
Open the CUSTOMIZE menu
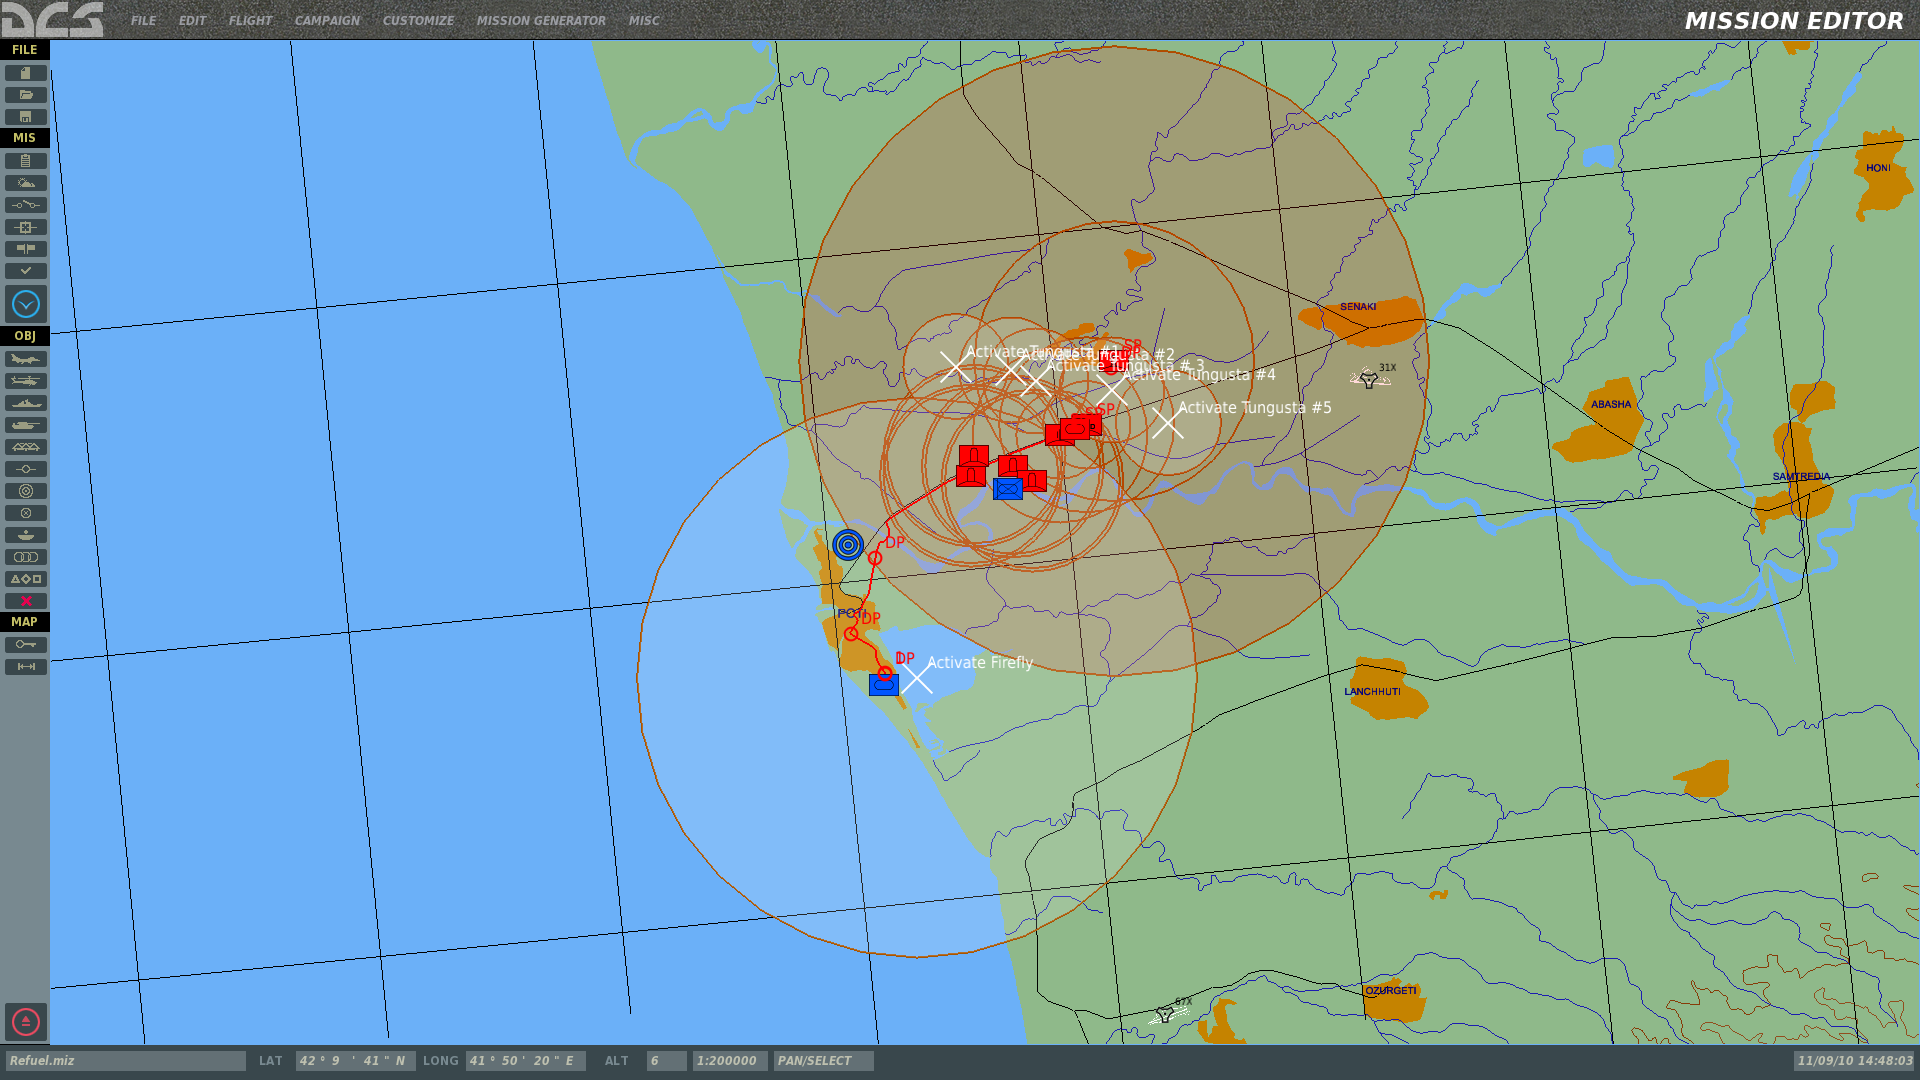[418, 20]
